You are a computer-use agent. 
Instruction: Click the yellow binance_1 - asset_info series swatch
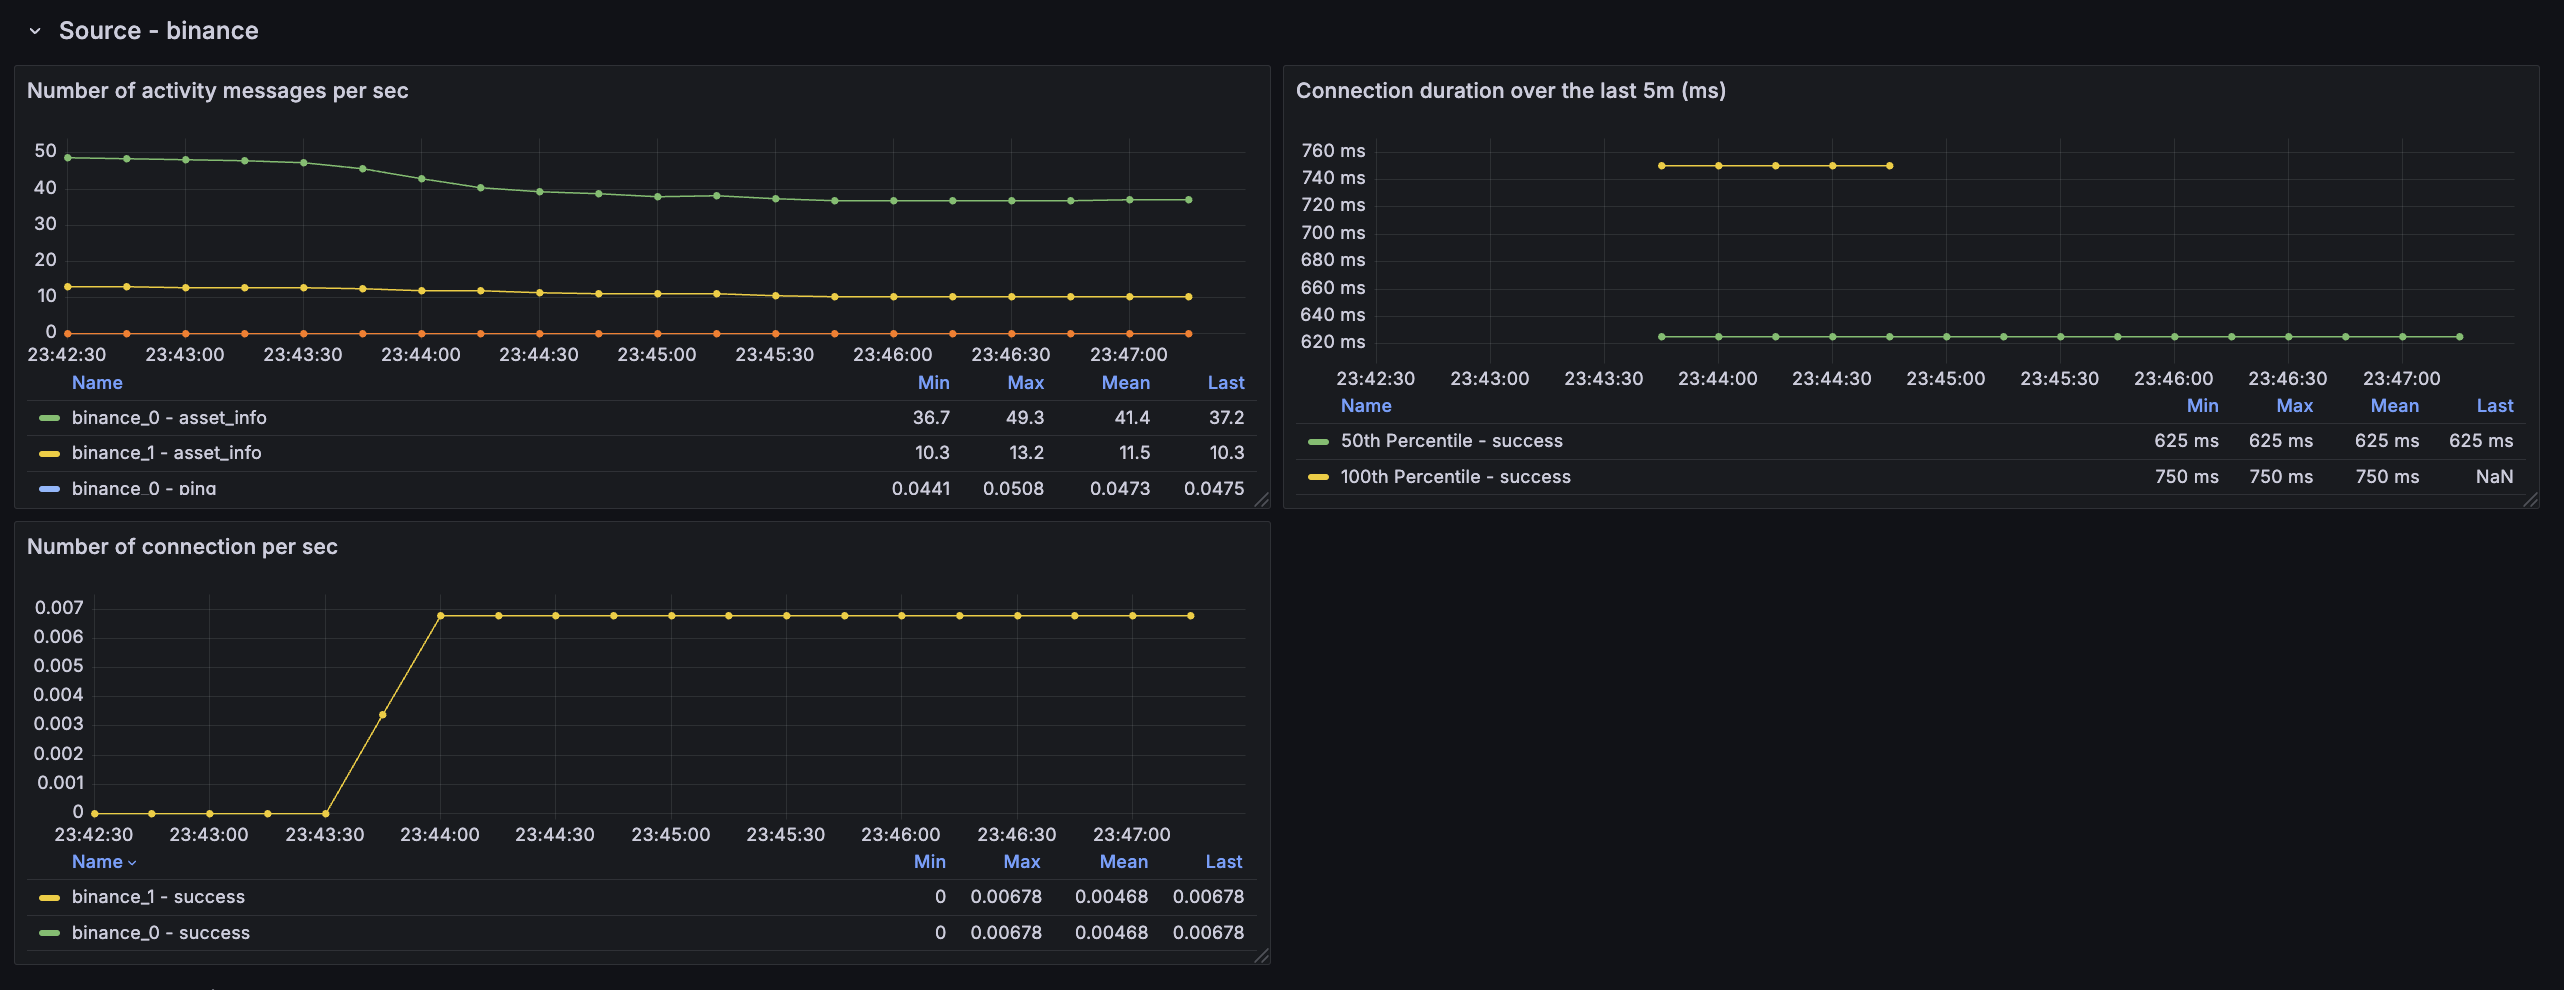49,453
